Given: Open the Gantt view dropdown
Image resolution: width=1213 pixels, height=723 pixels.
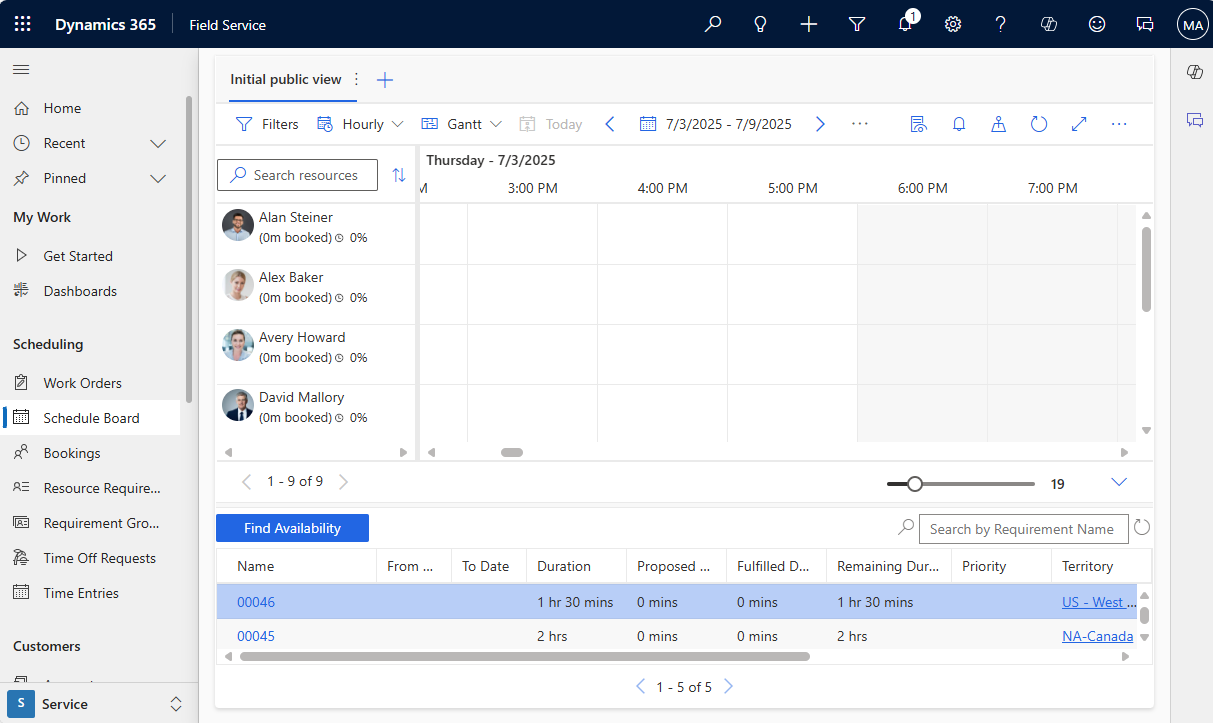Looking at the screenshot, I should (461, 123).
